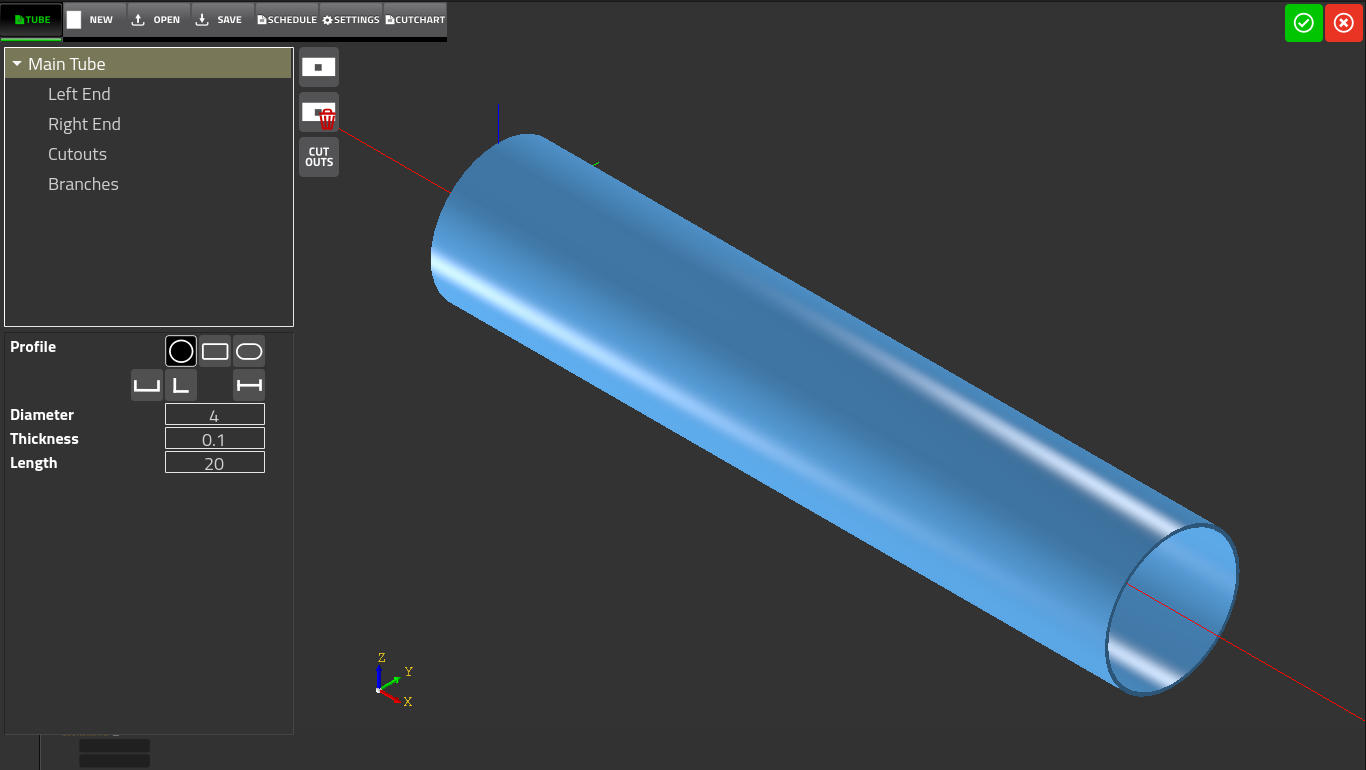Image resolution: width=1366 pixels, height=770 pixels.
Task: Open the Cutouts tree item
Action: [77, 154]
